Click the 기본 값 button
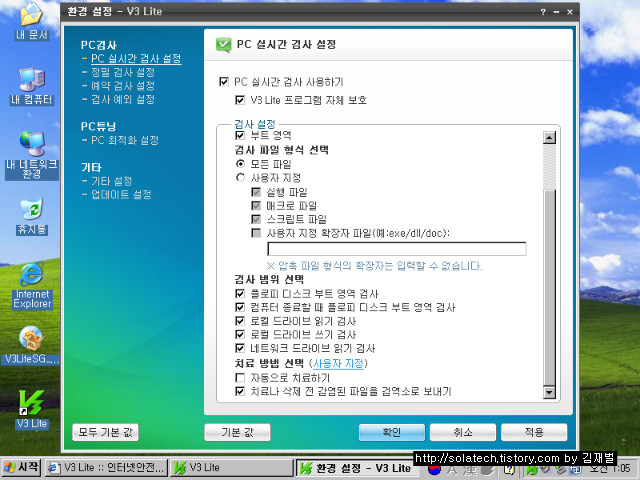This screenshot has height=480, width=640. [237, 432]
